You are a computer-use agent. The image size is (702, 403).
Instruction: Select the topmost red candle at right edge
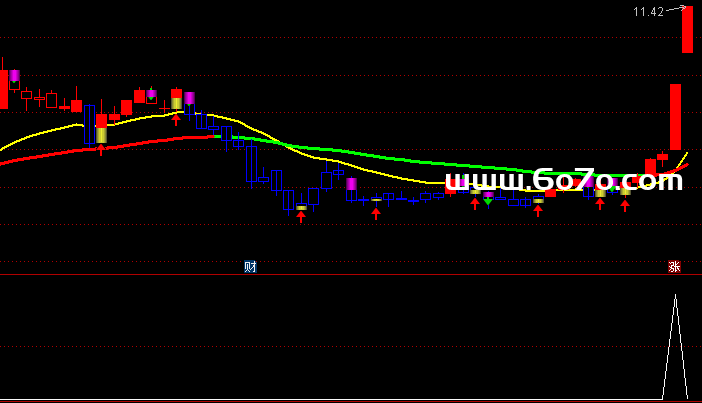(688, 30)
